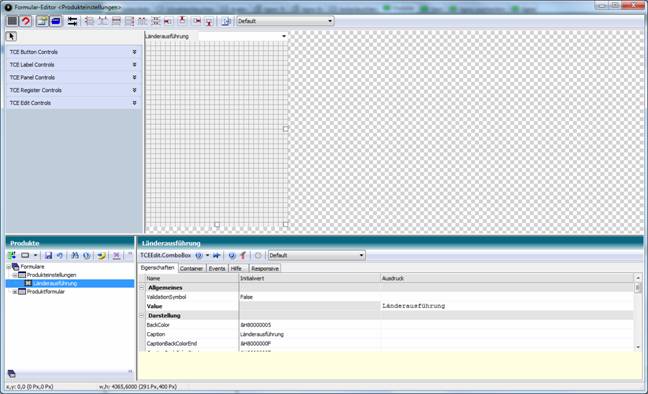Viewport: 648px width, 394px height.
Task: Collapse the Allgemeines property group
Action: [x=142, y=288]
